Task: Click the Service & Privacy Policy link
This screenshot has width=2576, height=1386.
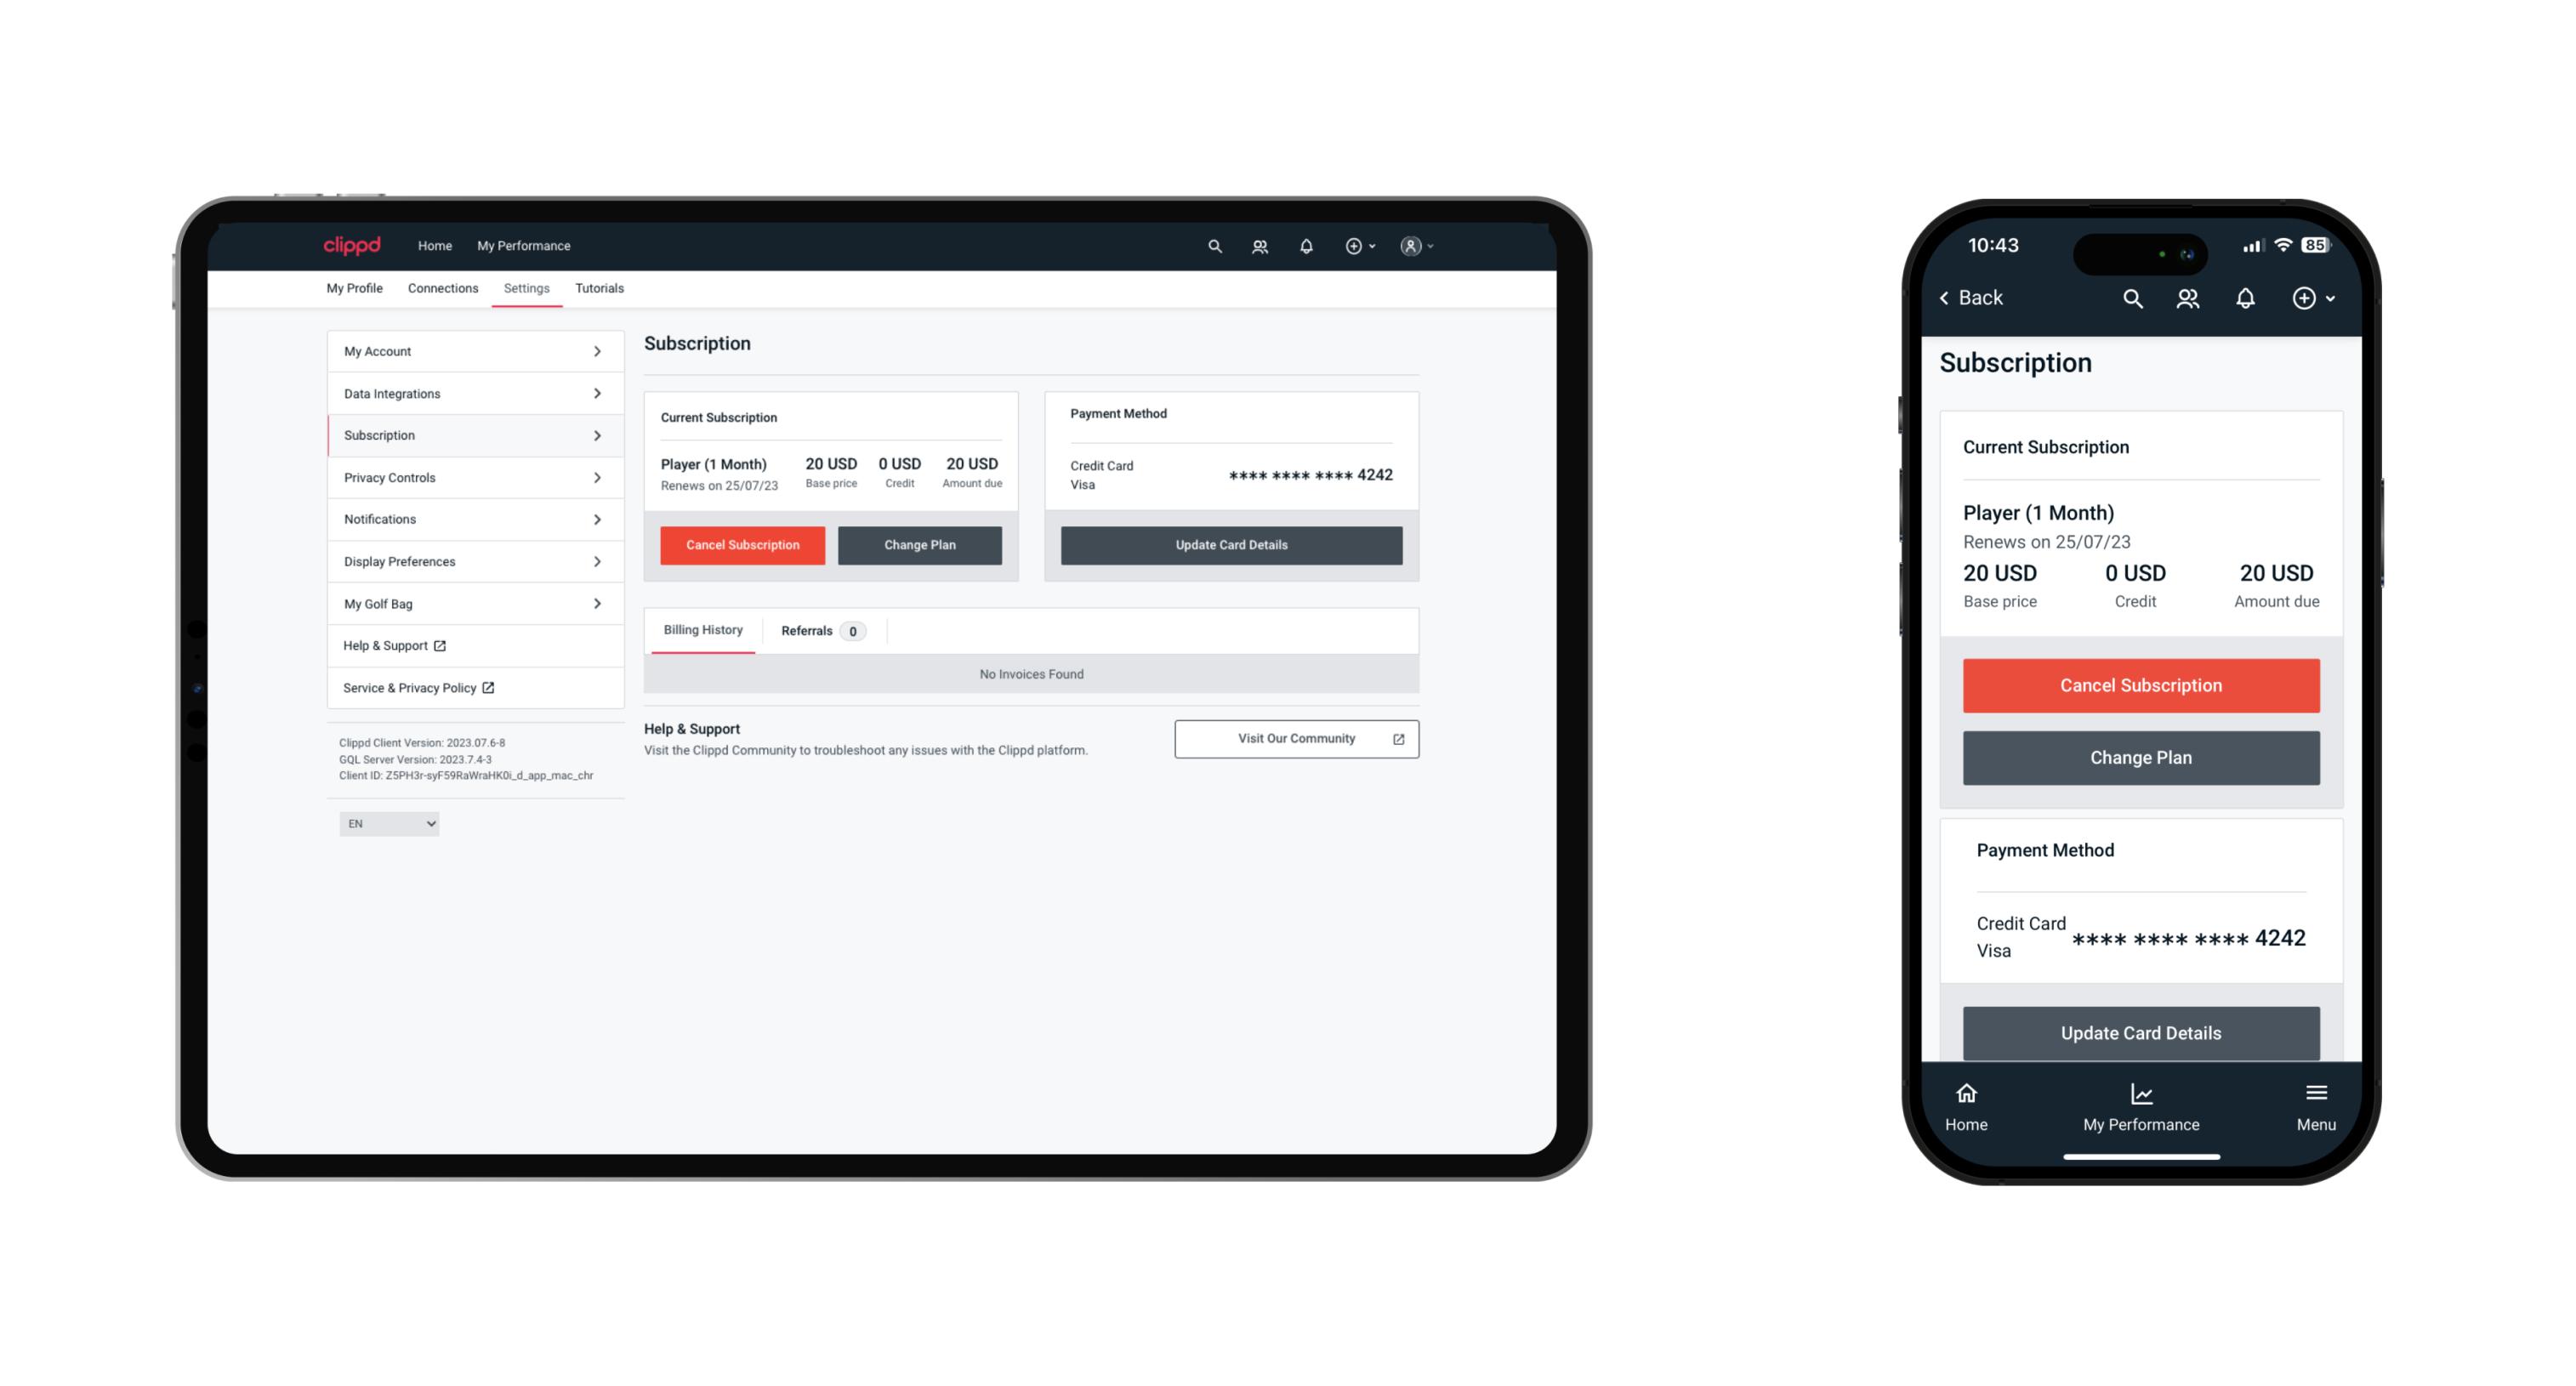Action: pyautogui.click(x=418, y=686)
